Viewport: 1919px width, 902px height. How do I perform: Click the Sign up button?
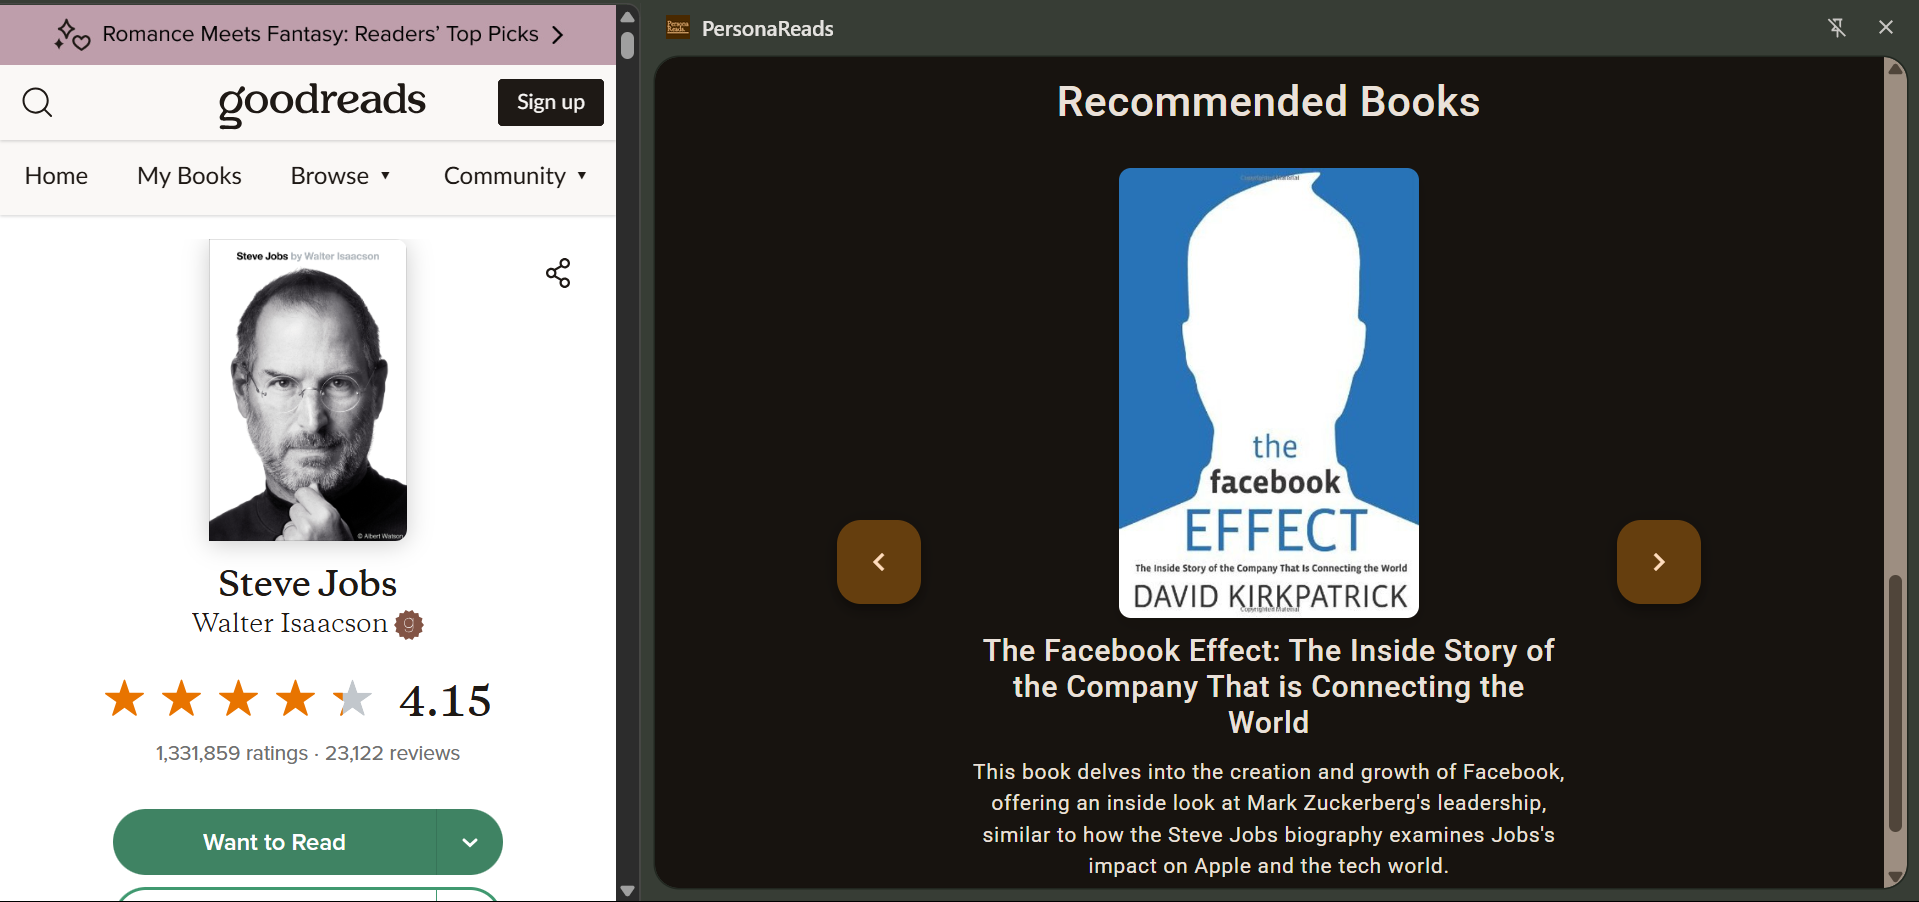[x=551, y=102]
